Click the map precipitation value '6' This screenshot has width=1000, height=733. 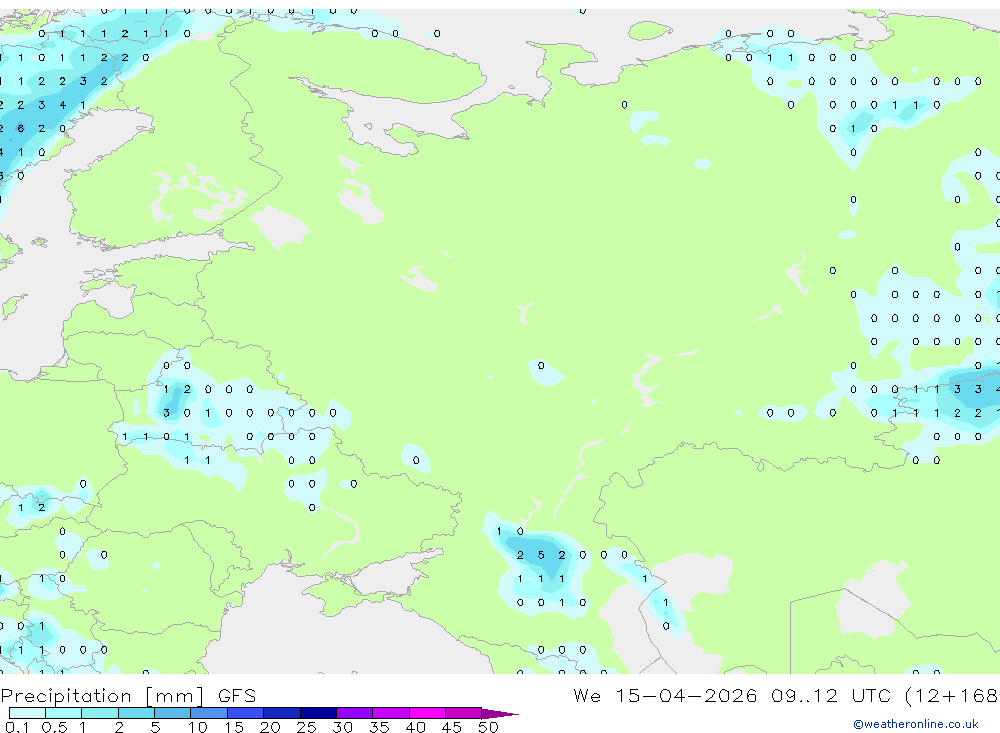tap(21, 128)
